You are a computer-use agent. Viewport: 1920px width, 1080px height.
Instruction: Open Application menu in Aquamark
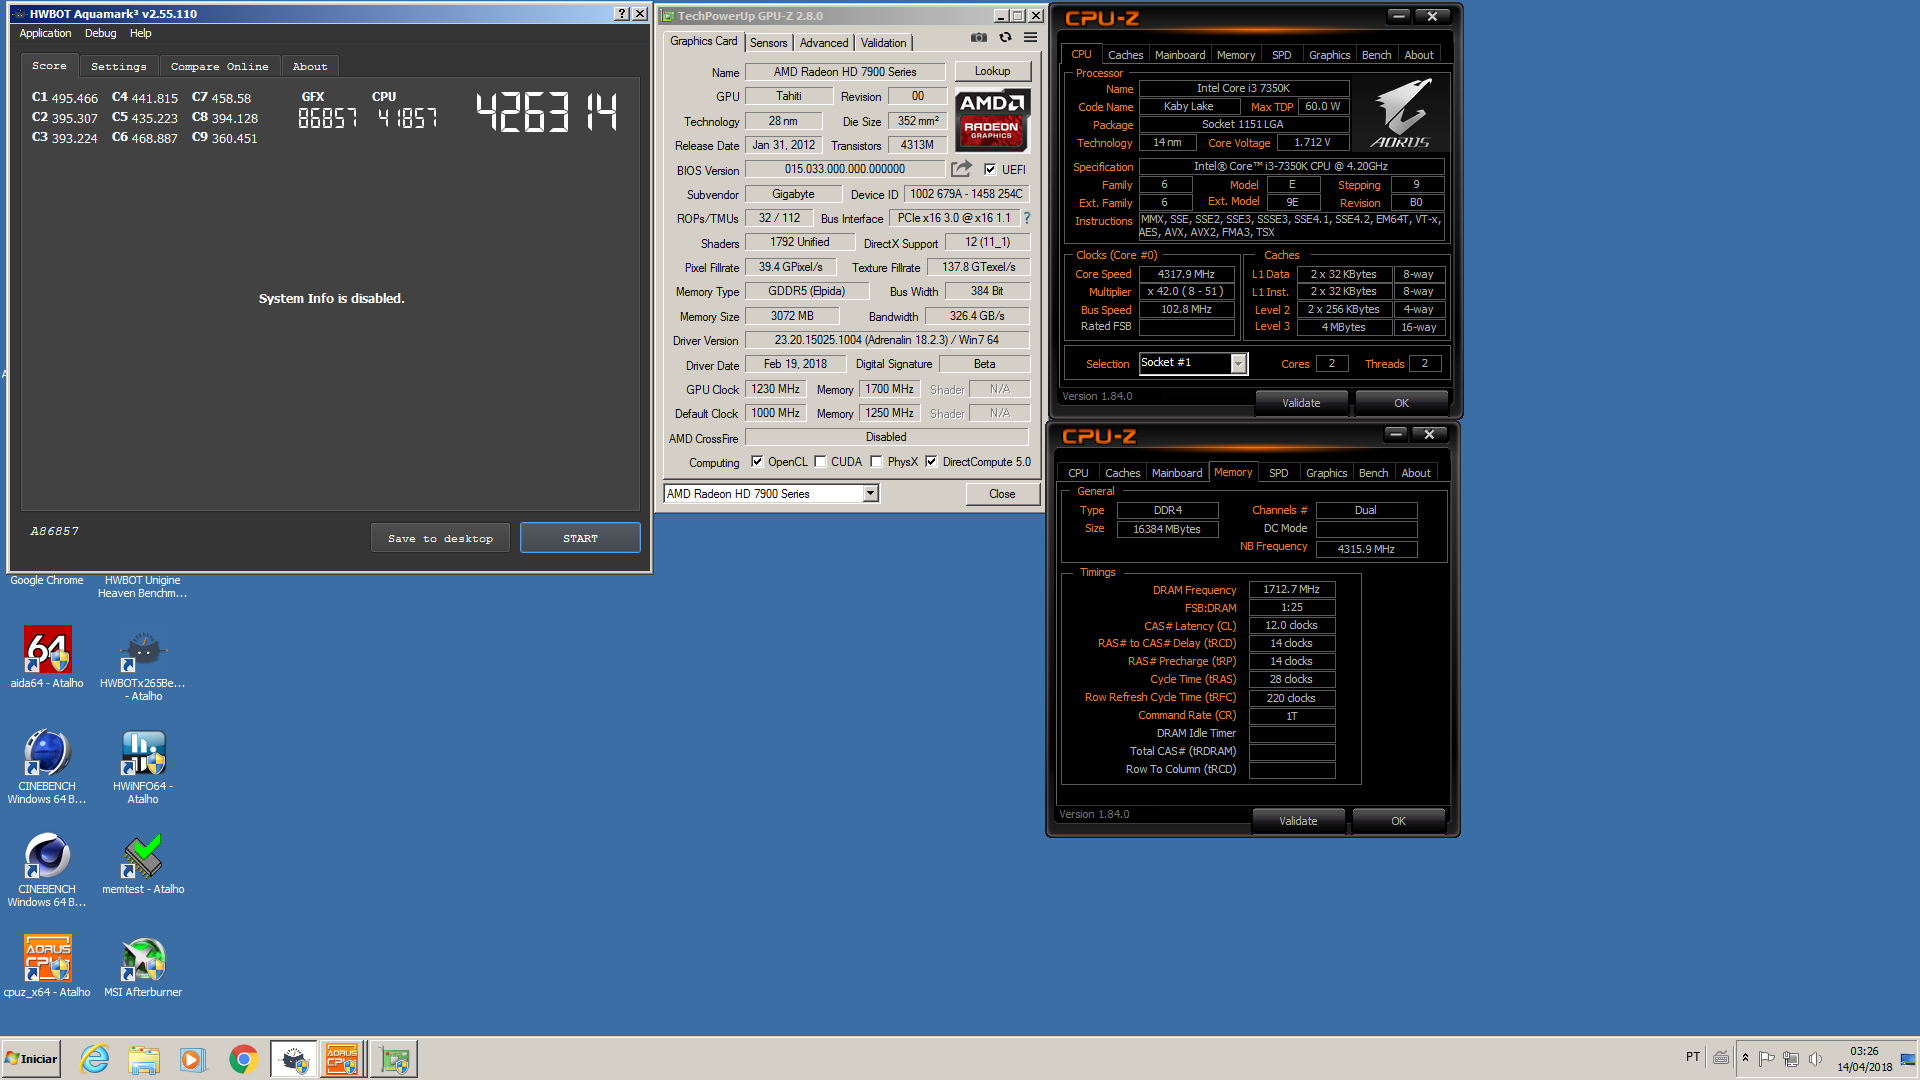tap(45, 33)
